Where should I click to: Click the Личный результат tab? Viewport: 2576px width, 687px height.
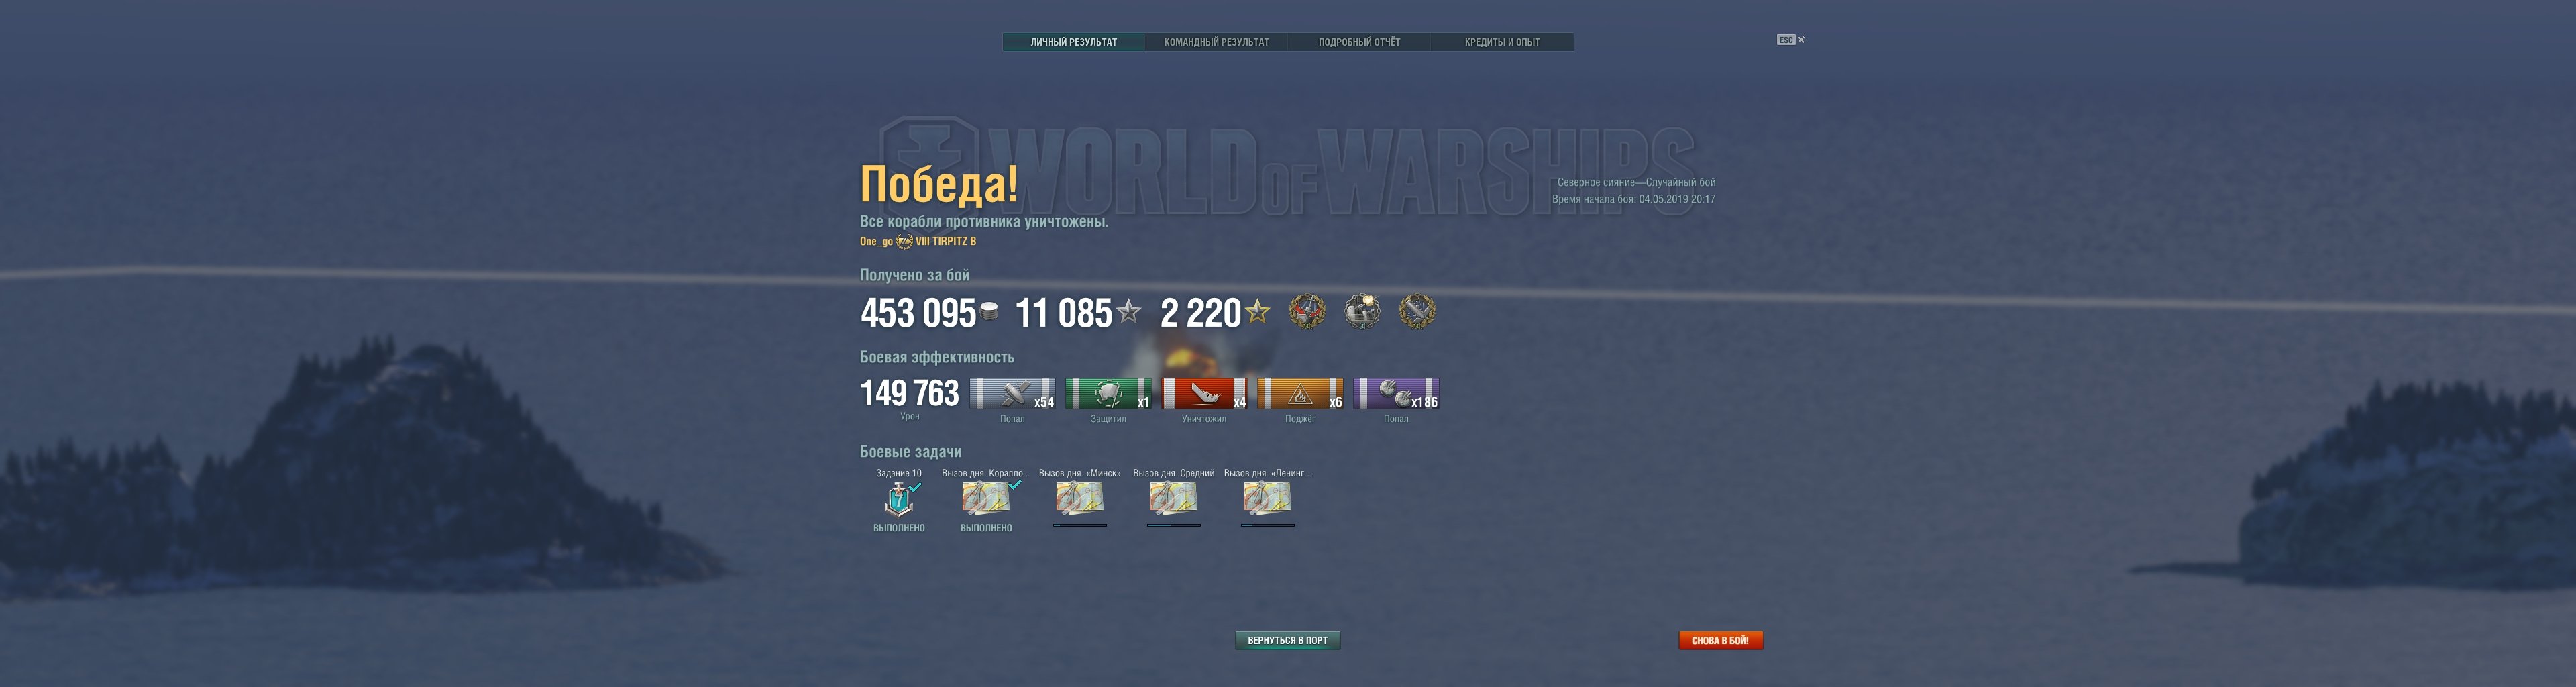coord(1073,42)
